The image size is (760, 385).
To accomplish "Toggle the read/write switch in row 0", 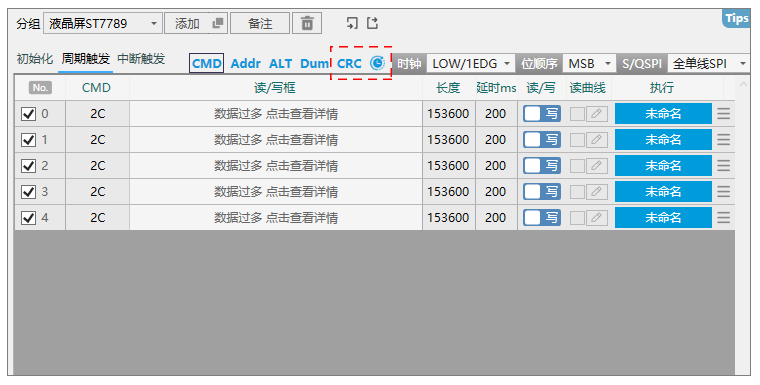I will [542, 113].
